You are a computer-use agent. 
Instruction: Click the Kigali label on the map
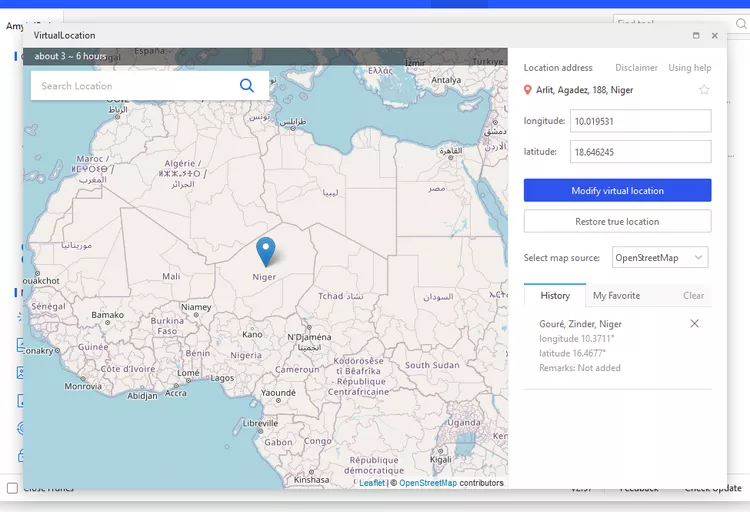click(441, 459)
